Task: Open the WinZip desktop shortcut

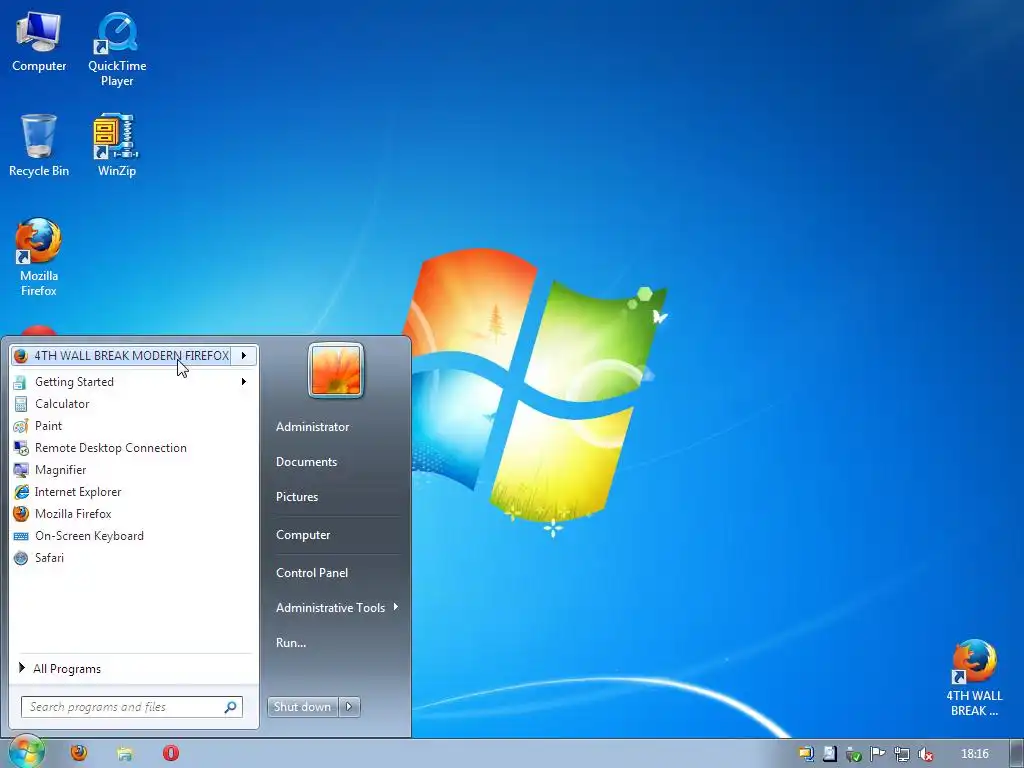Action: point(116,146)
